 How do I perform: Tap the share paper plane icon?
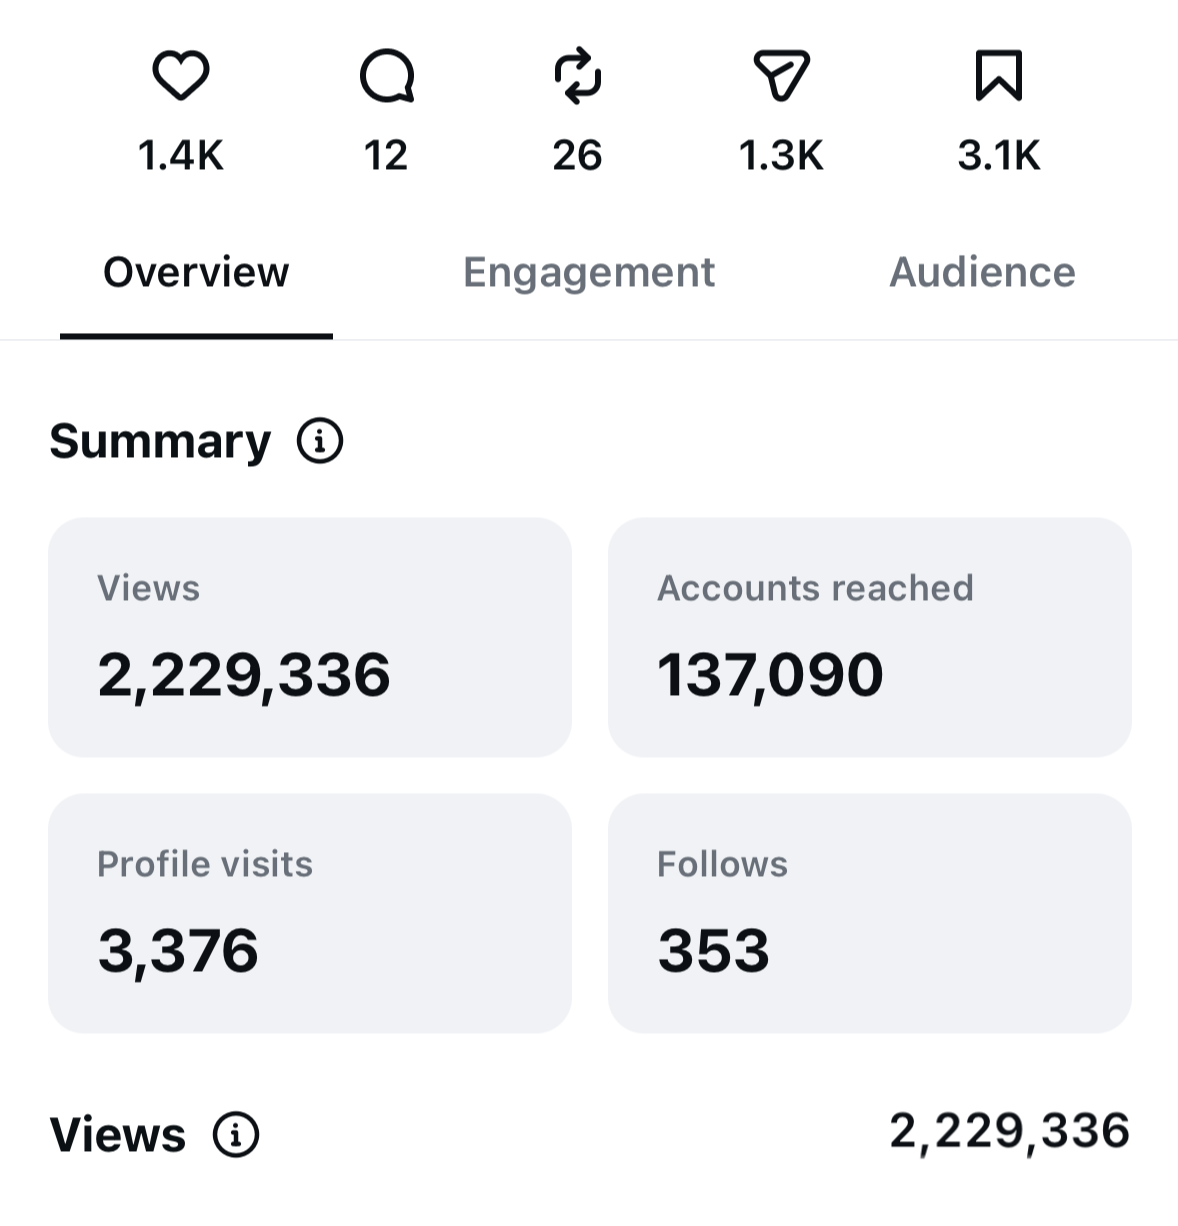coord(781,76)
